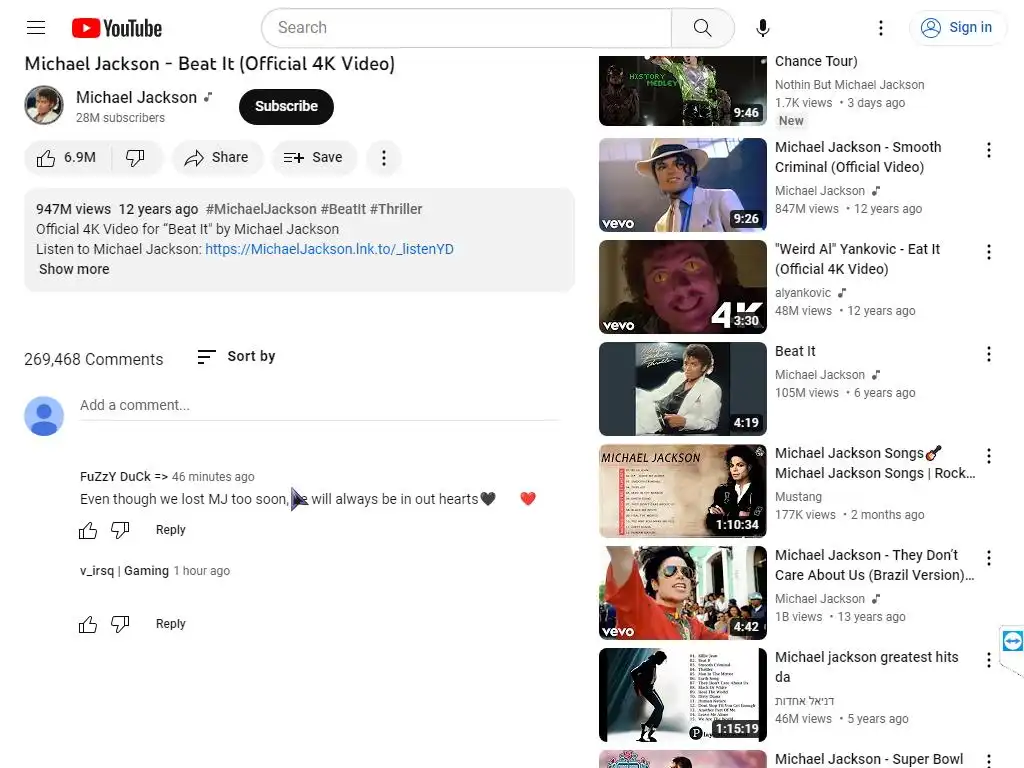Focus the Search input field
This screenshot has width=1024, height=768.
(x=467, y=27)
